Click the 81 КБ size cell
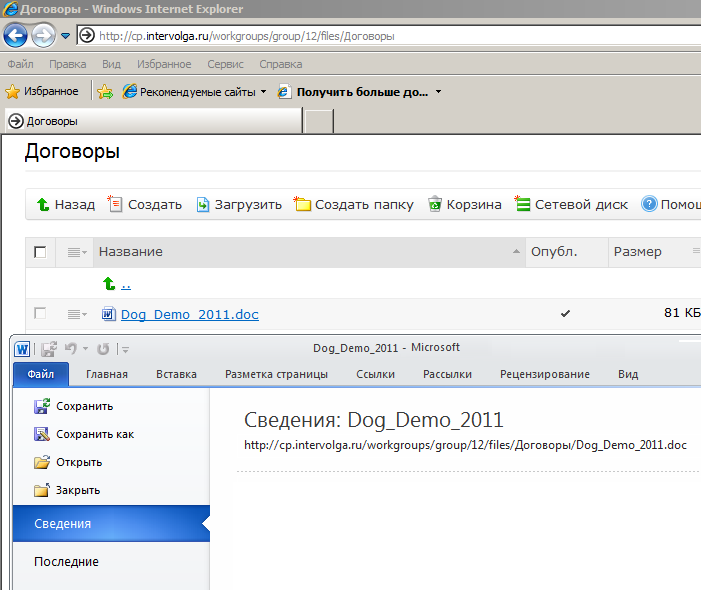Viewport: 701px width, 590px height. pyautogui.click(x=682, y=313)
